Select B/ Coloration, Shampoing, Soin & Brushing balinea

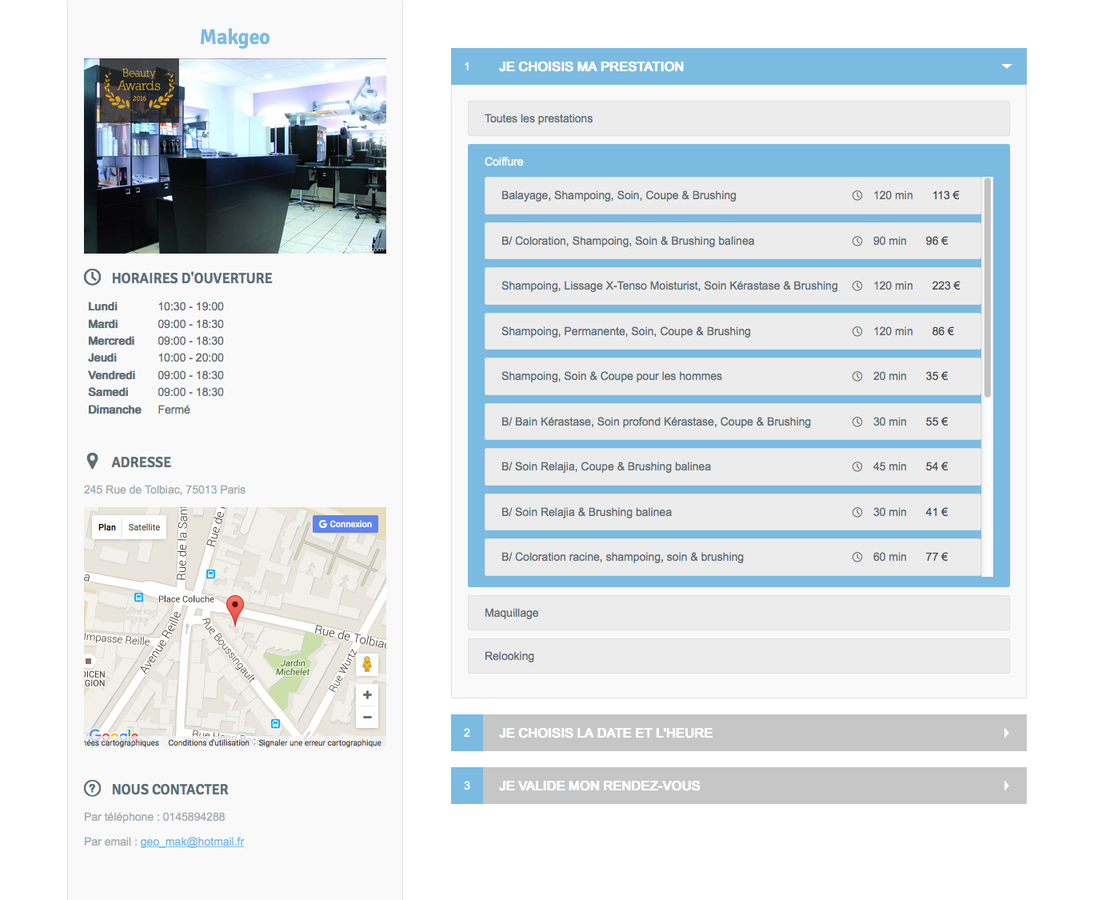pyautogui.click(x=733, y=241)
